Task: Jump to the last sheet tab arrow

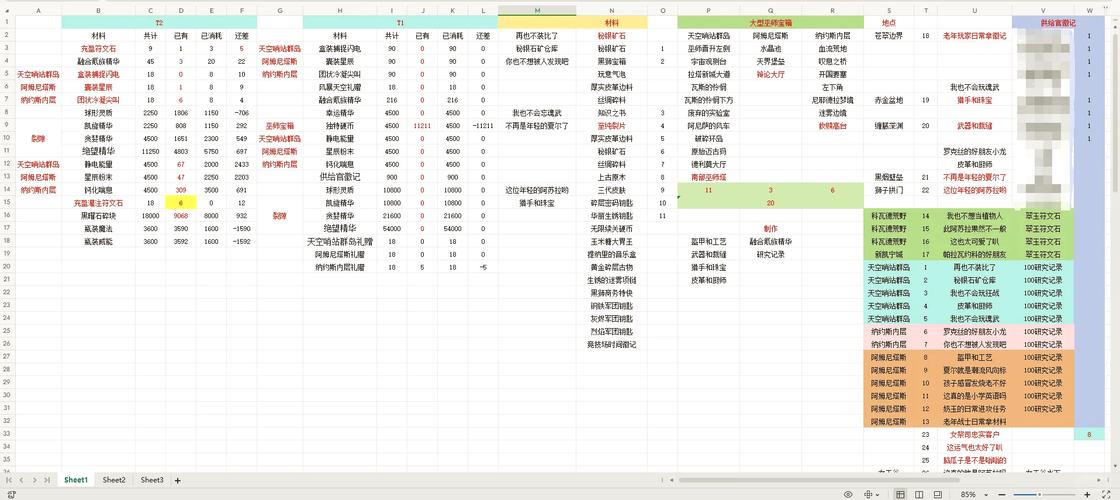Action: pos(46,480)
